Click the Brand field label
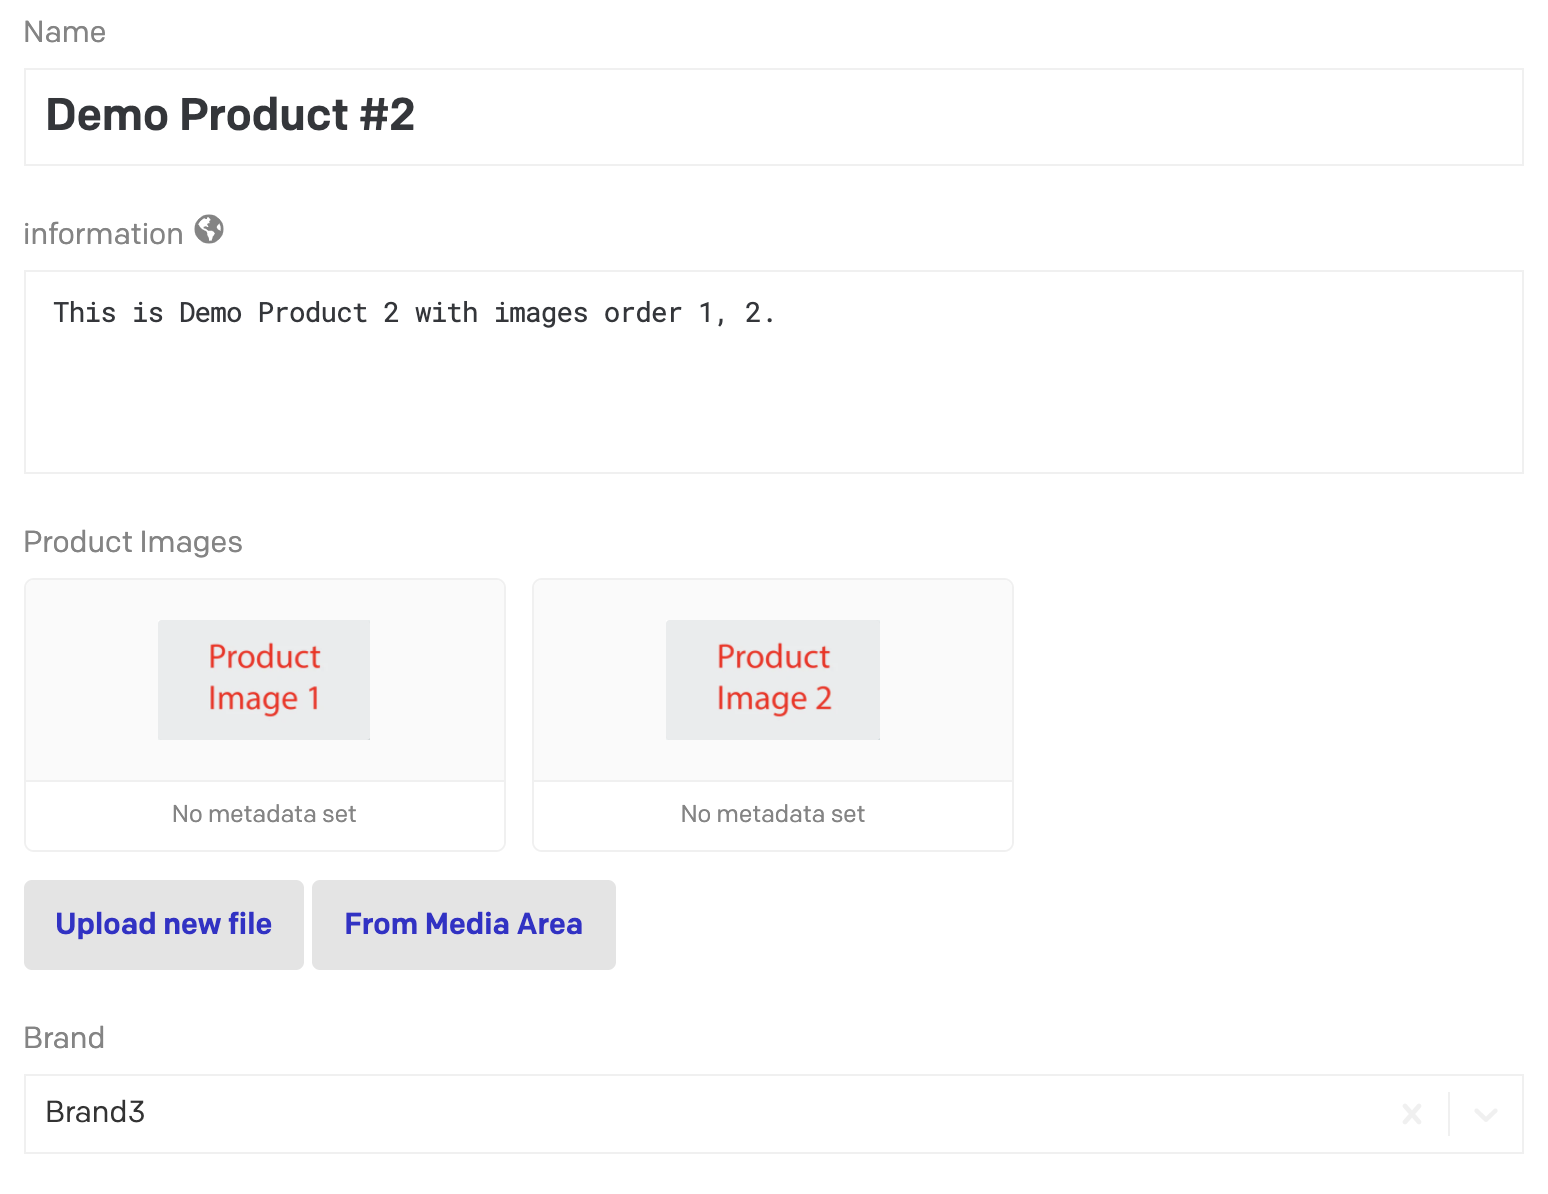The image size is (1548, 1194). [x=64, y=1038]
